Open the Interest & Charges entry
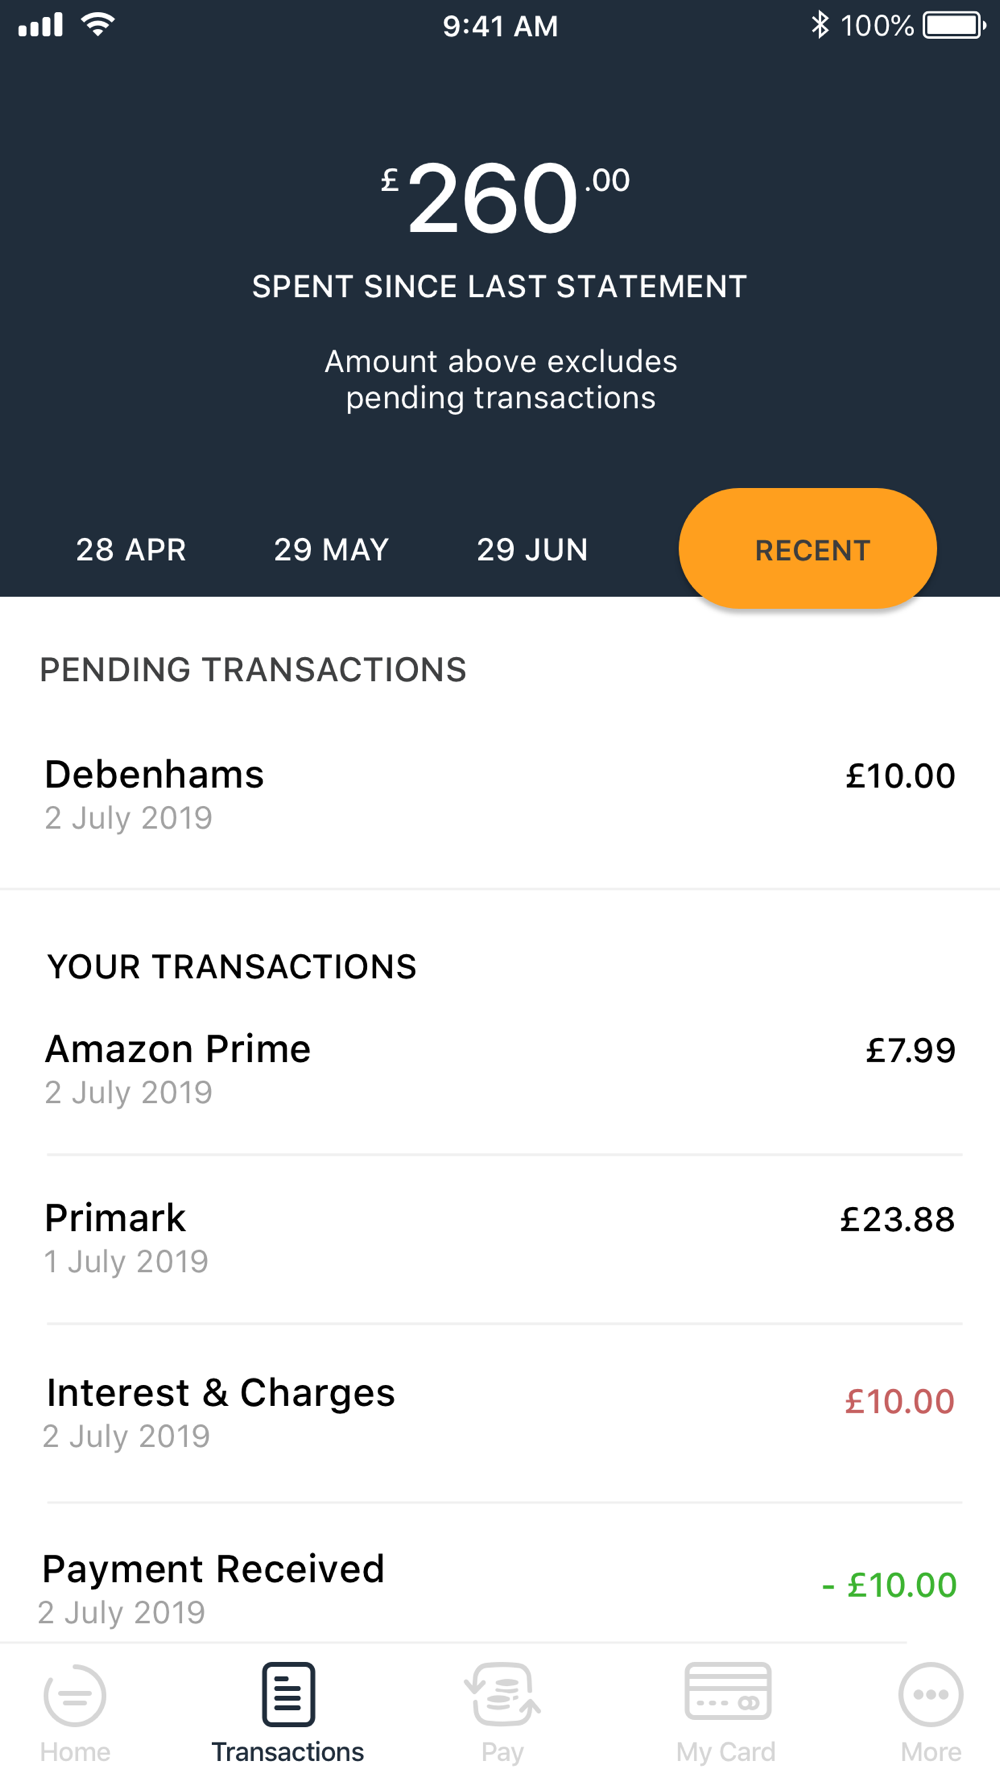This screenshot has width=1000, height=1778. (500, 1413)
